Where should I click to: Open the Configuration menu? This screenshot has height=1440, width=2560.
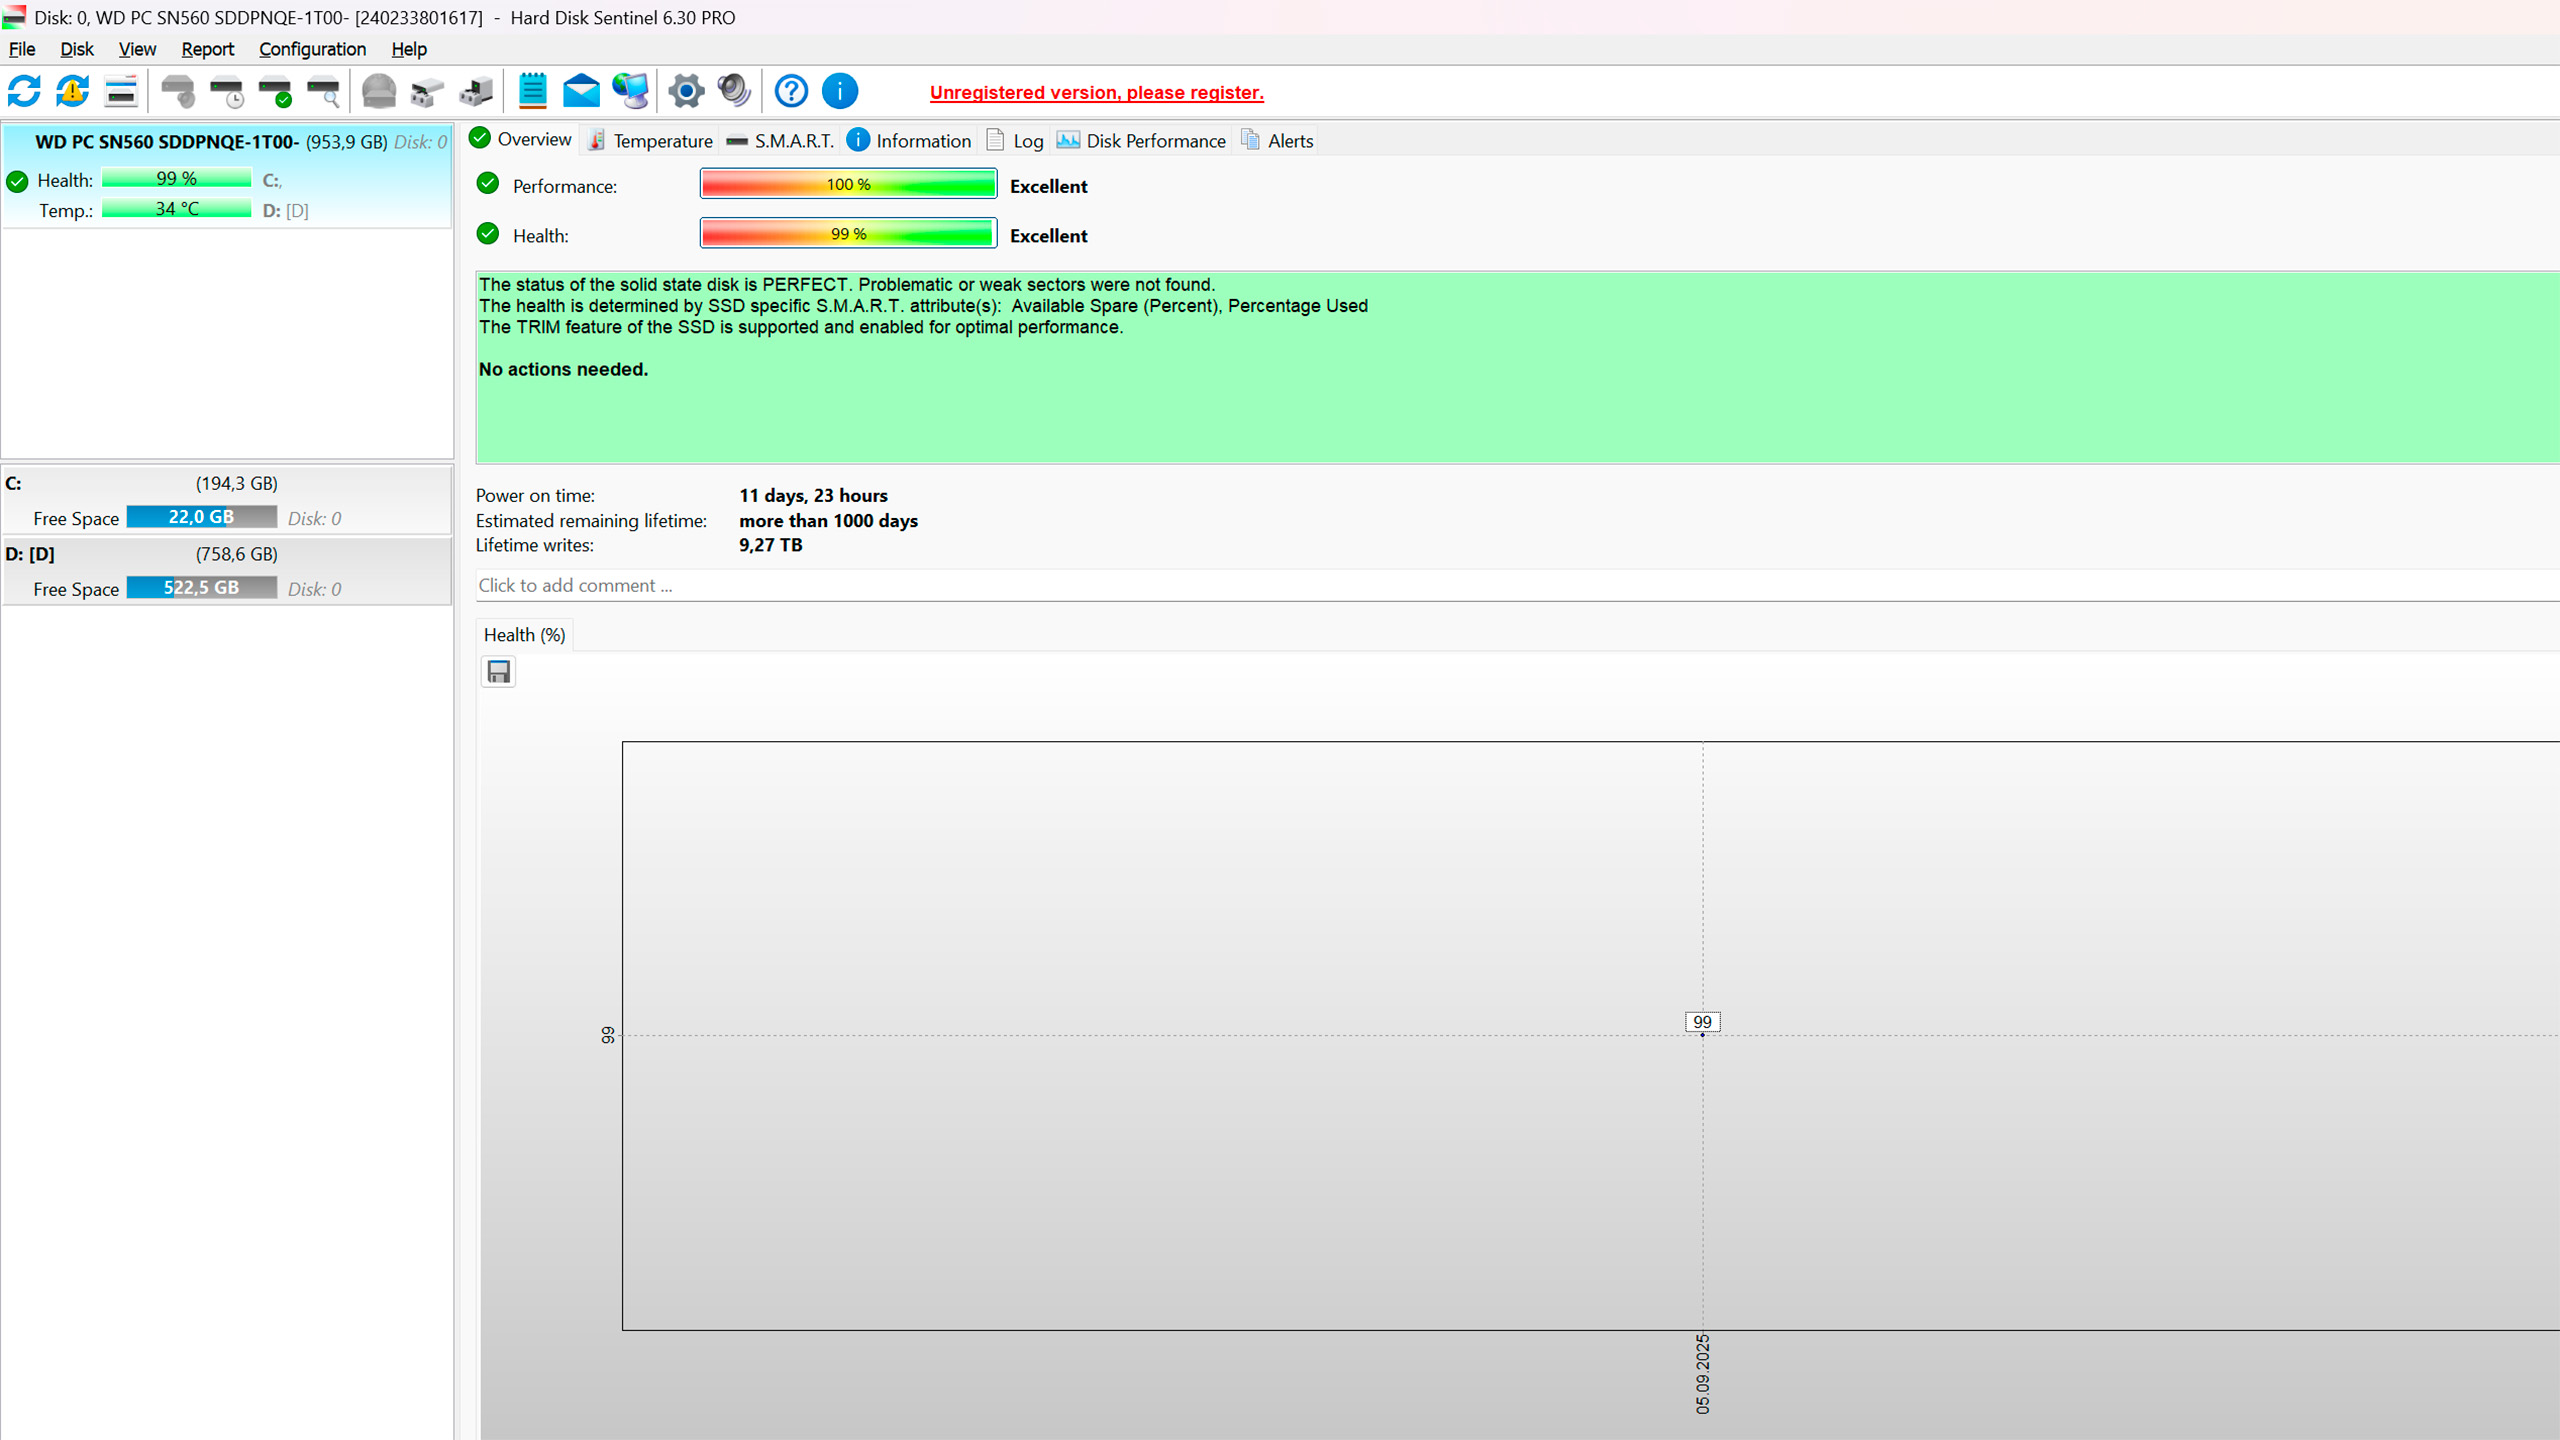(x=312, y=49)
